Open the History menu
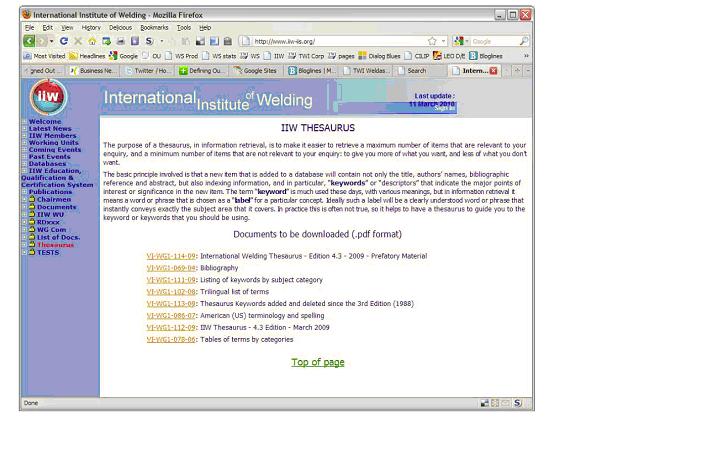720x450 pixels. point(91,28)
